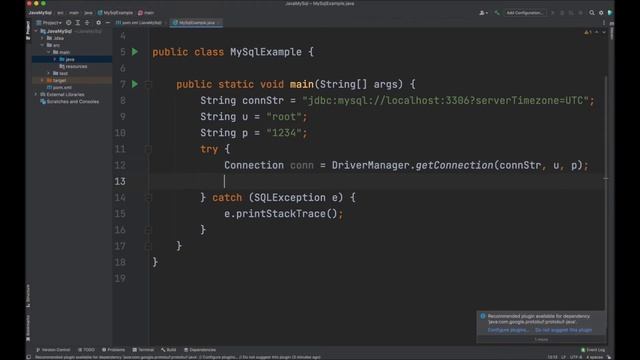
Task: Toggle the Bookmarks side tool window stripe
Action: point(28,327)
